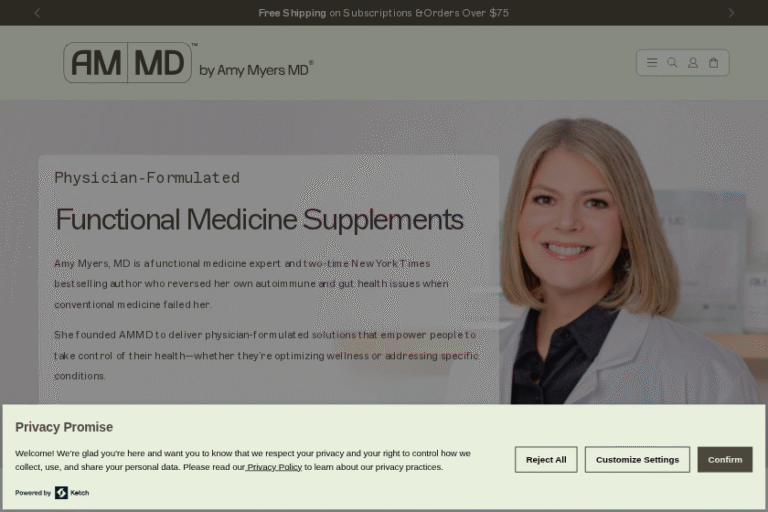Confirm the privacy preferences

tap(725, 460)
